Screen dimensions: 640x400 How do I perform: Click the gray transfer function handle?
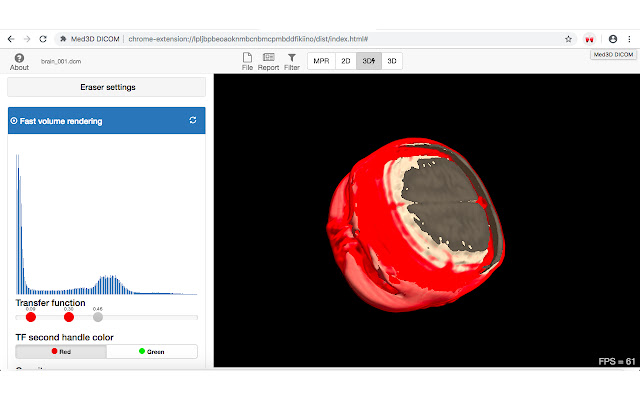(x=98, y=317)
